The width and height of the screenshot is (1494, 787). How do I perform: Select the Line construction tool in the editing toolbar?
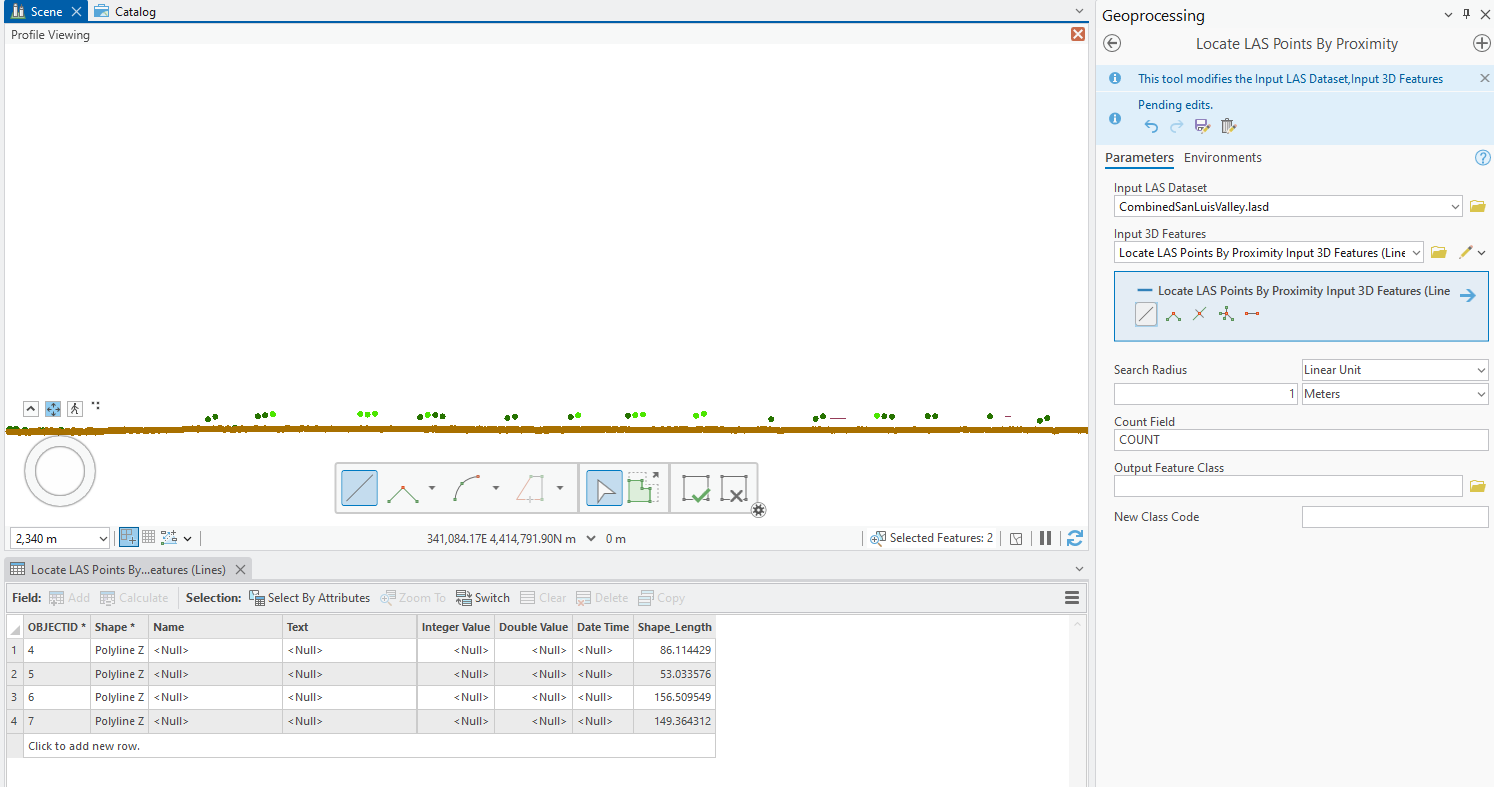(x=359, y=488)
